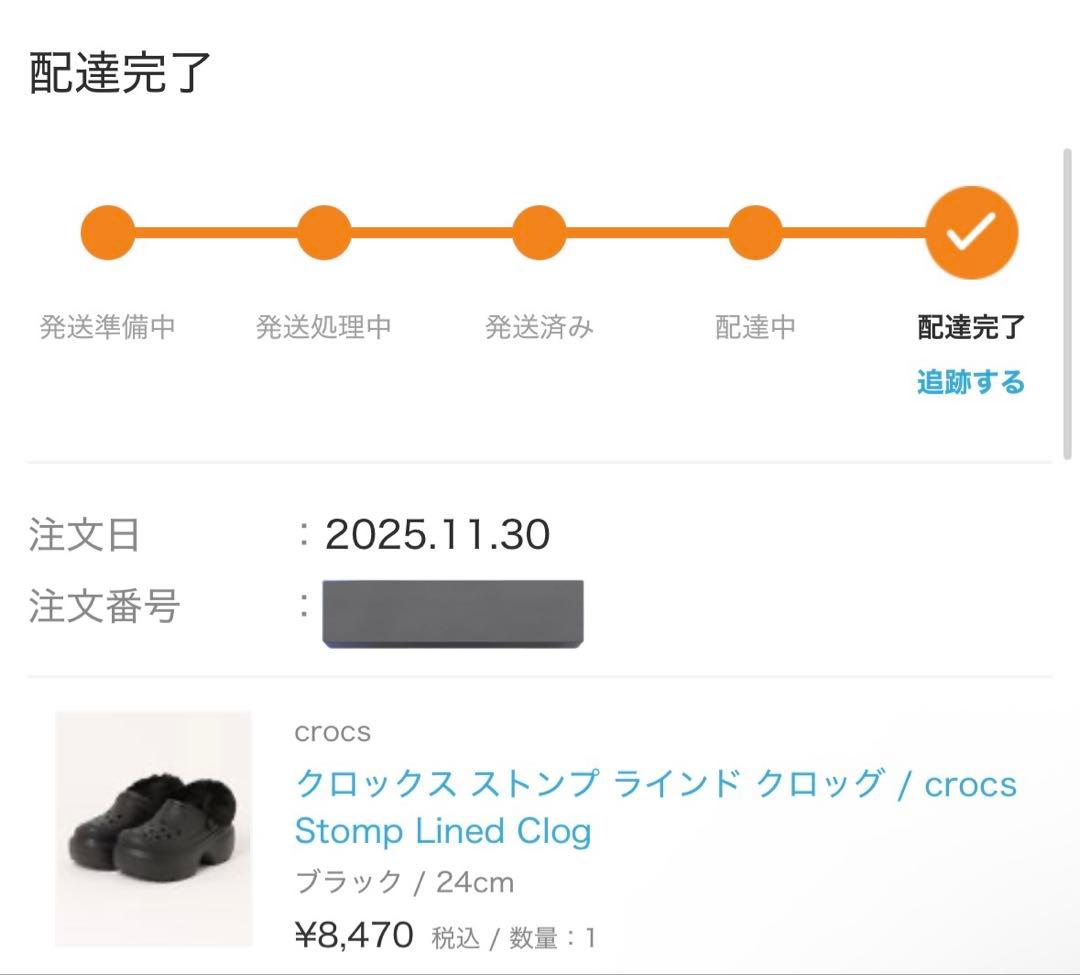
Task: Click the shipment progress bar line
Action: tap(430, 231)
